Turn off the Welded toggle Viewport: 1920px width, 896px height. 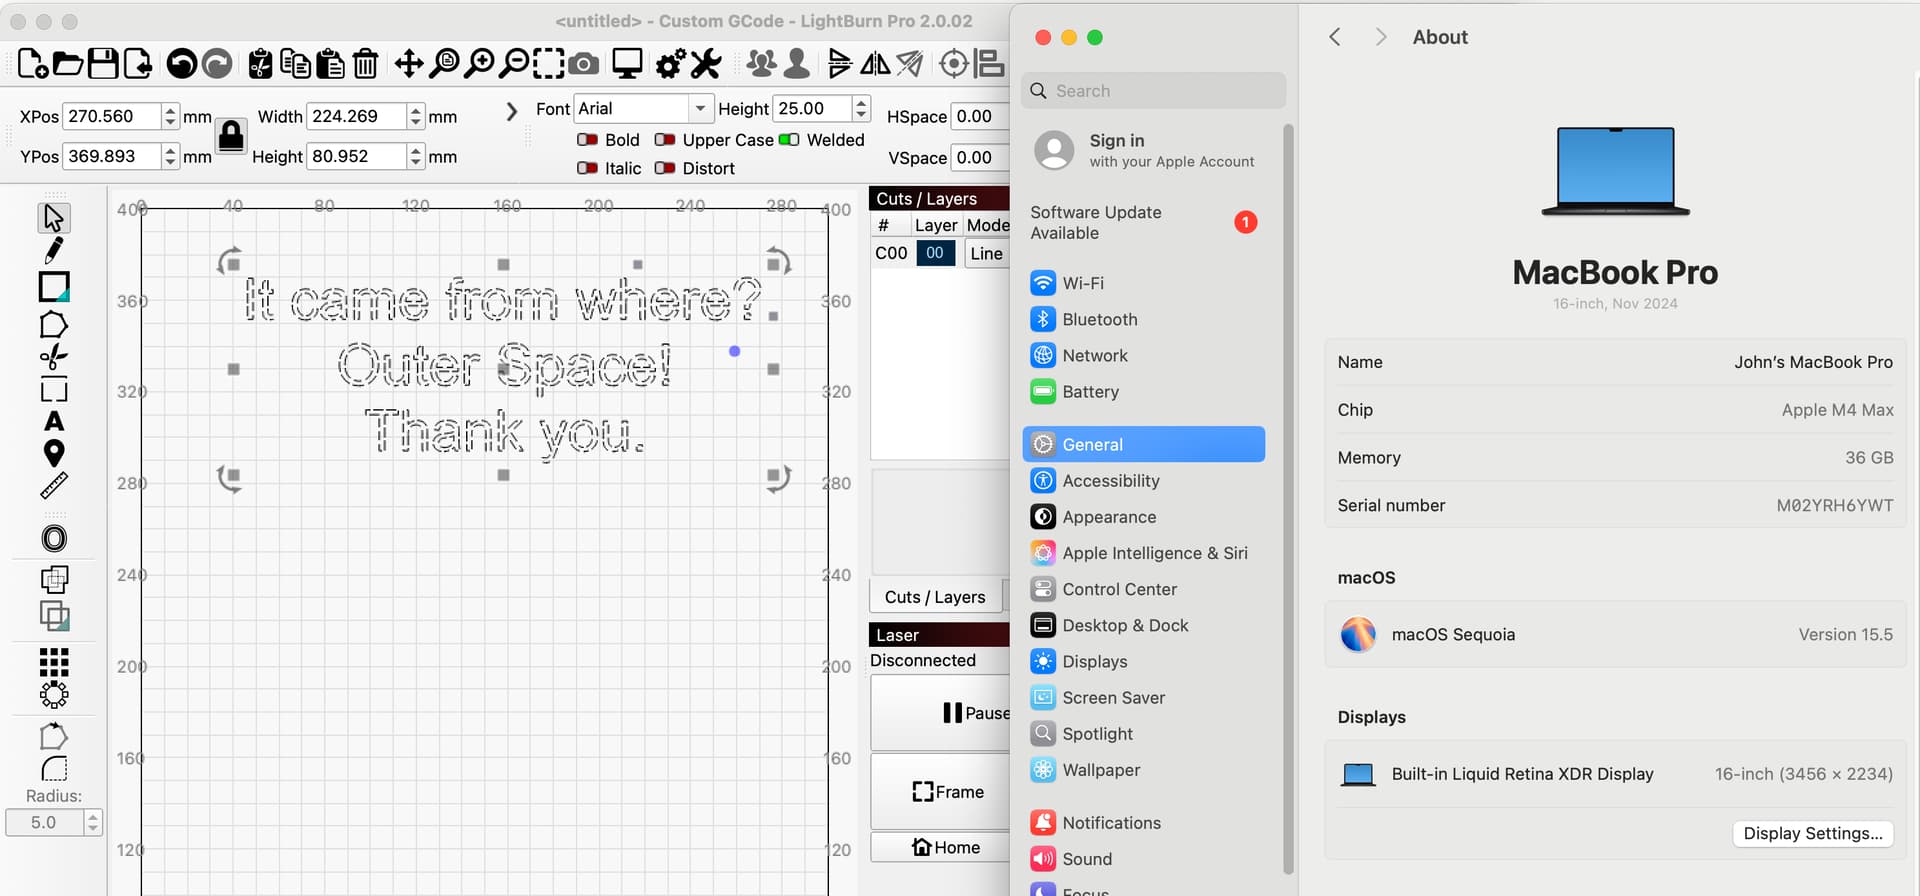coord(789,140)
